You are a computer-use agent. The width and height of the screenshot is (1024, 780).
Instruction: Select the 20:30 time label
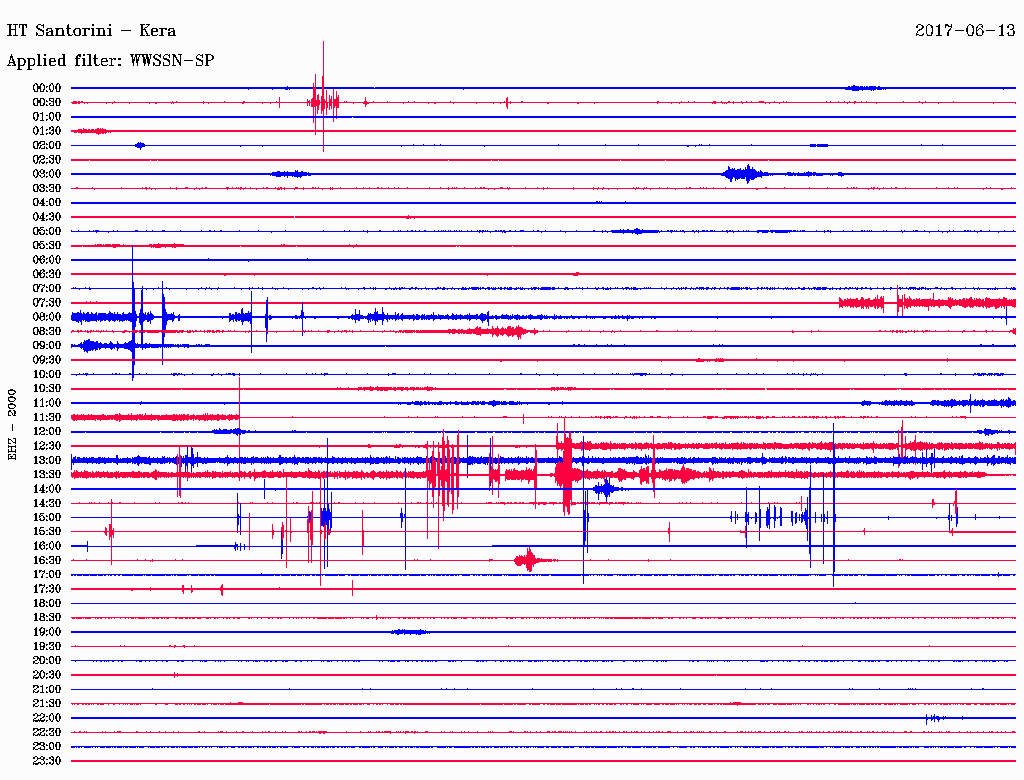click(47, 675)
